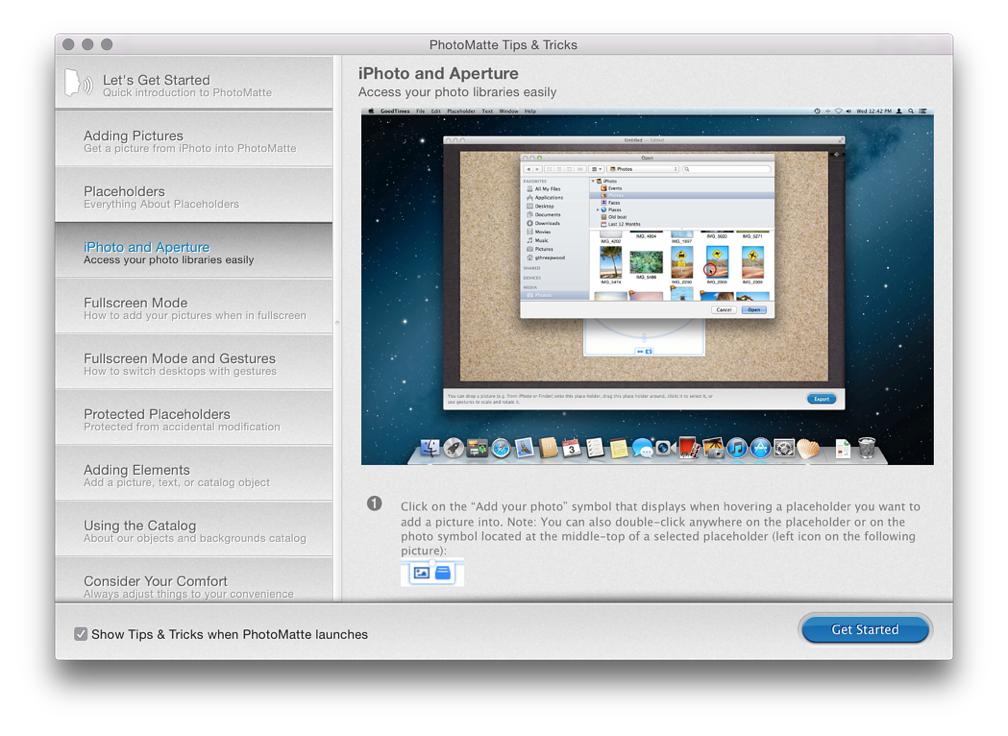1008x736 pixels.
Task: Select iPhoto and Aperture in the sidebar list
Action: point(194,251)
